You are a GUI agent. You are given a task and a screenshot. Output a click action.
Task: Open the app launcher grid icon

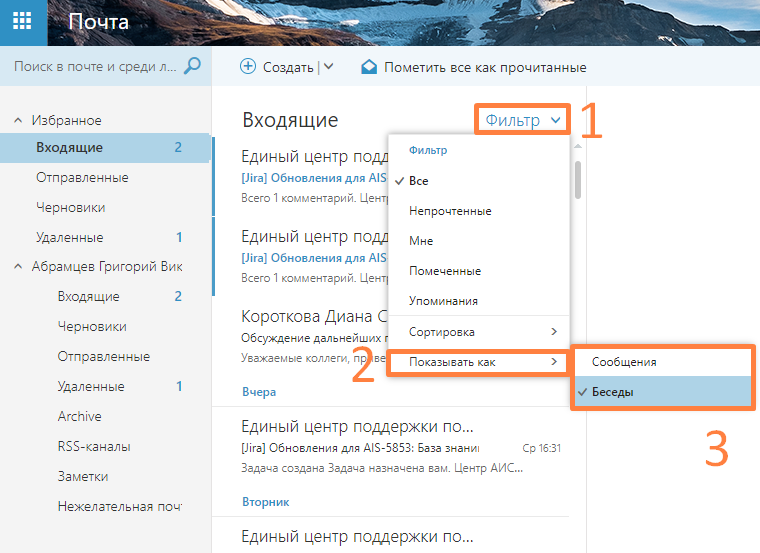coord(23,22)
